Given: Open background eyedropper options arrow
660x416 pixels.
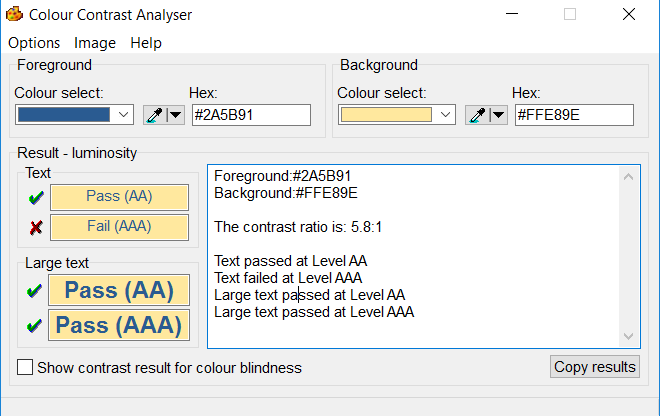Looking at the screenshot, I should pos(498,115).
